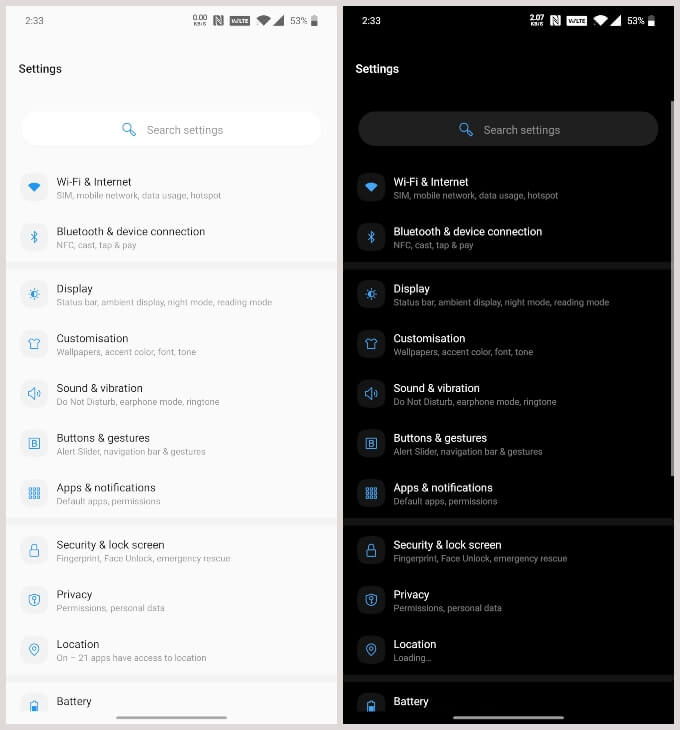Open Display settings in dark theme

tap(508, 295)
